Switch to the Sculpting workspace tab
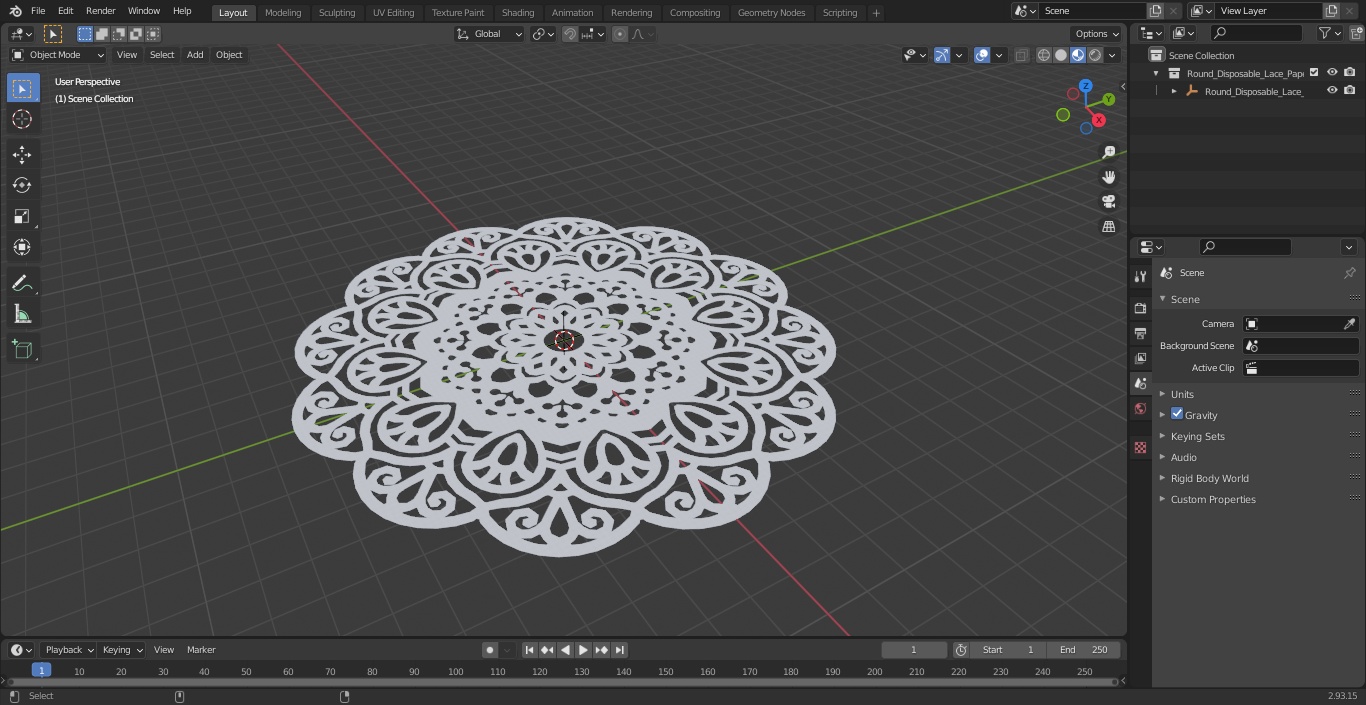The width and height of the screenshot is (1366, 705). pyautogui.click(x=337, y=12)
